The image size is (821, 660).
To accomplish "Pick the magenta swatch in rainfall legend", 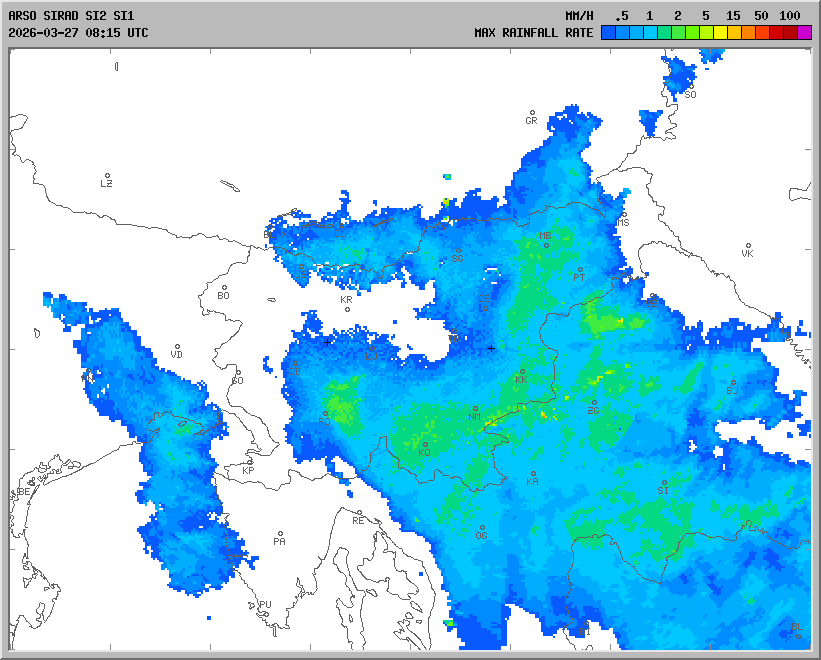I will [805, 32].
